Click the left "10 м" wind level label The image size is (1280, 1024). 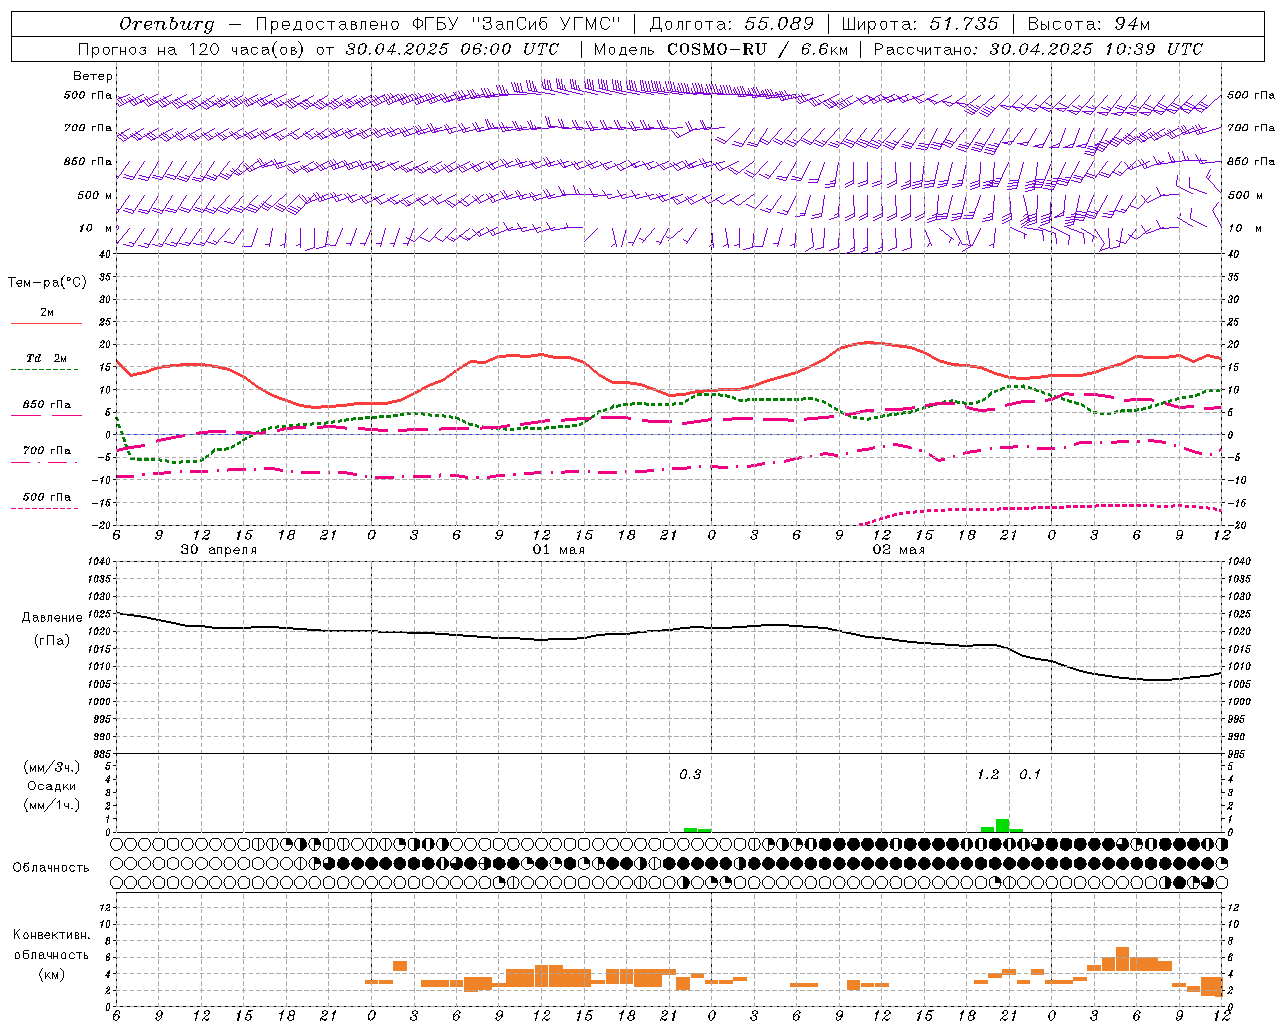96,228
